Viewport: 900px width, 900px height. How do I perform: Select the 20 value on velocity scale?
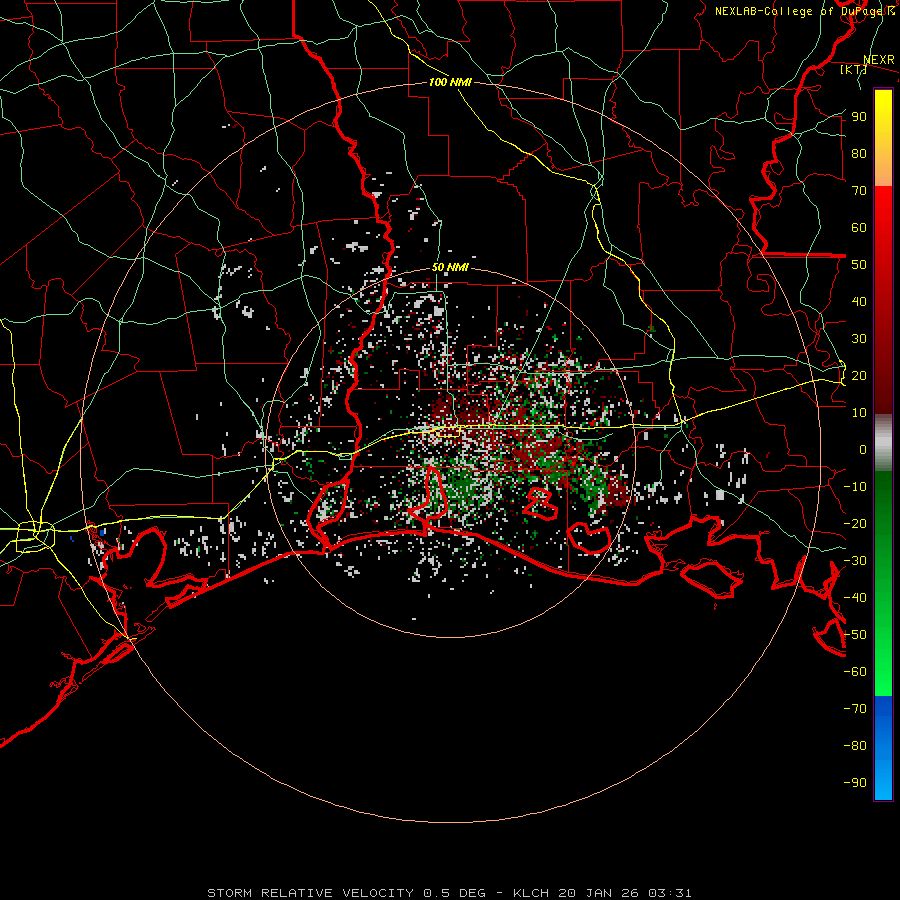[859, 376]
